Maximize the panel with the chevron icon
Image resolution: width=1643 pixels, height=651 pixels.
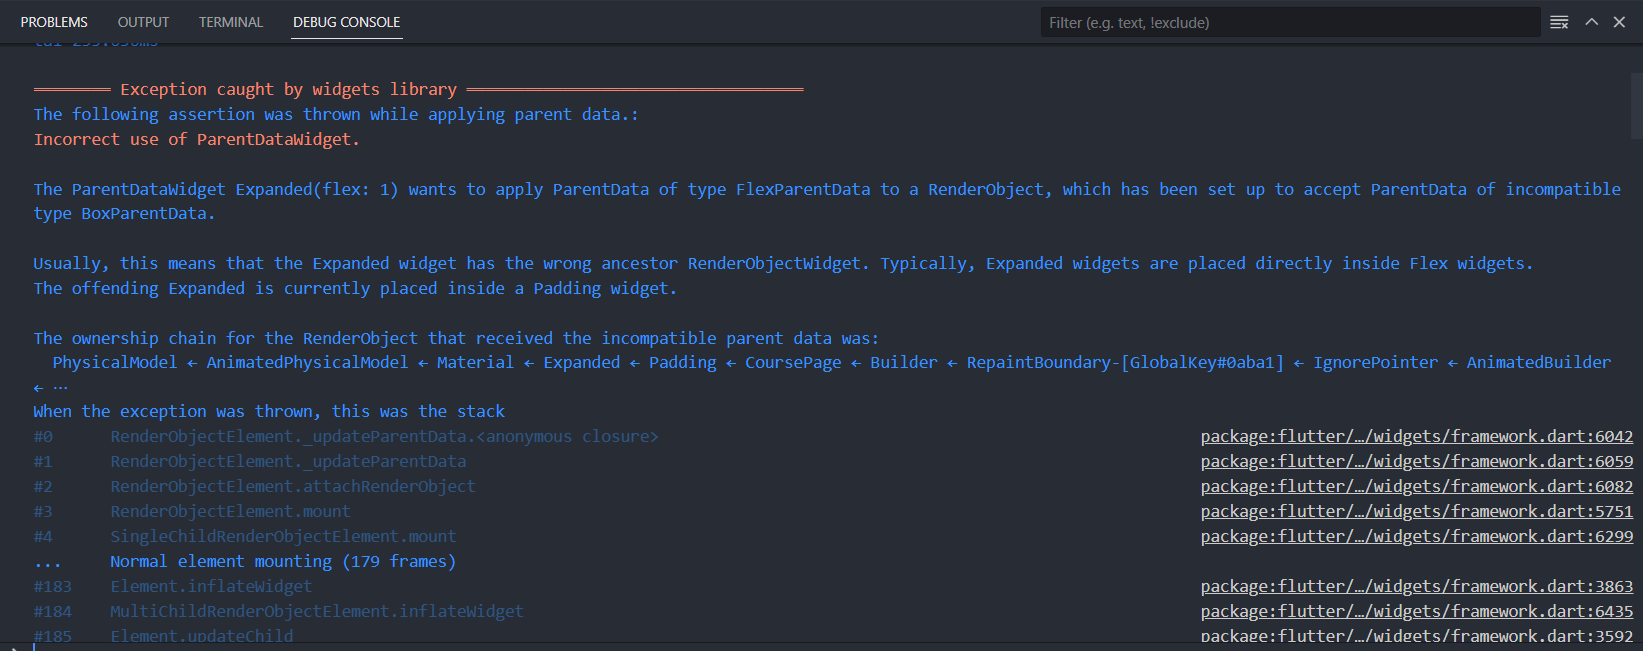pyautogui.click(x=1590, y=21)
